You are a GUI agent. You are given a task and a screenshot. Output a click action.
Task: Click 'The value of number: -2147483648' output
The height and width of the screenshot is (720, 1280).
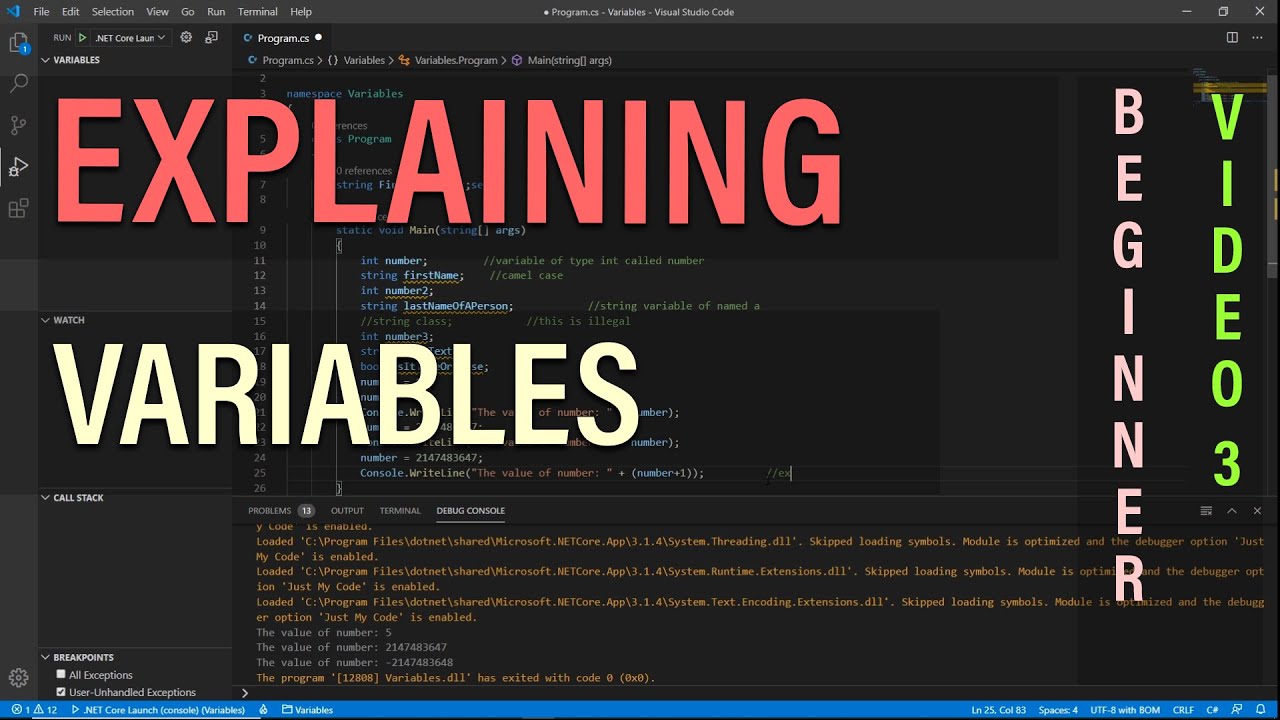tap(354, 662)
